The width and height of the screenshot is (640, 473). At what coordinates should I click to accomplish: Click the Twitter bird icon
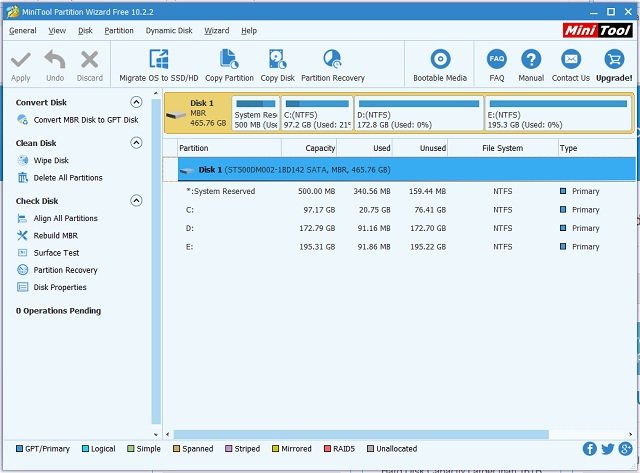pyautogui.click(x=607, y=449)
